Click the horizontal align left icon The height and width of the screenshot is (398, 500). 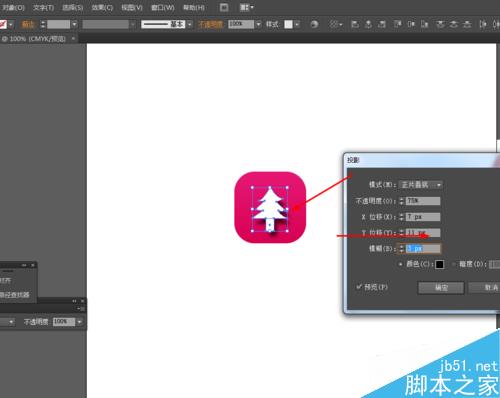(355, 24)
